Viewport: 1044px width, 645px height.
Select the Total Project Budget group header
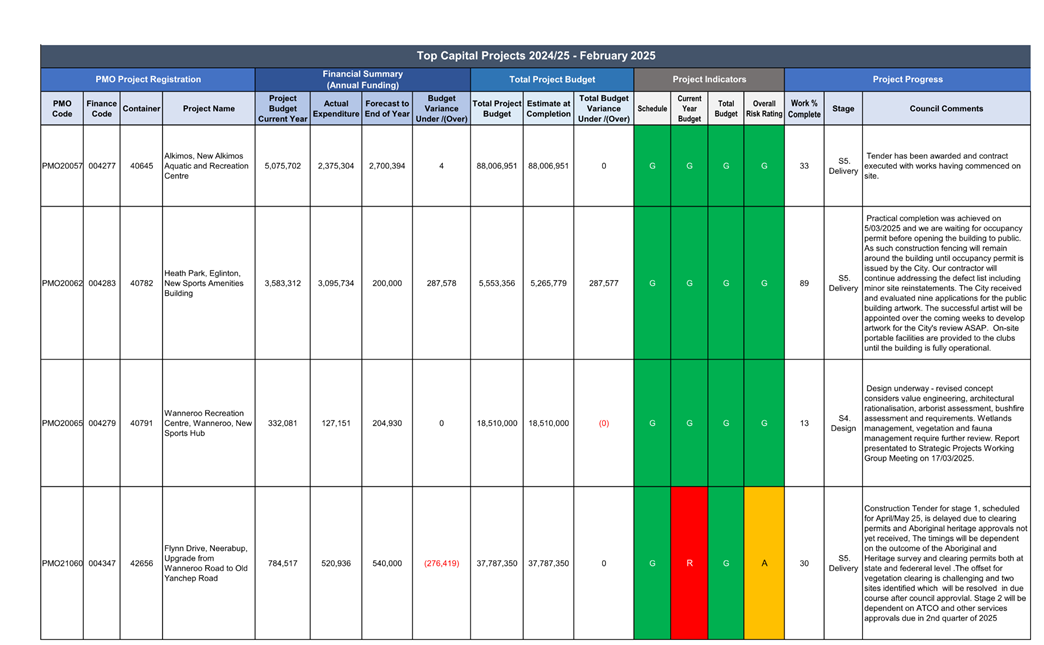551,79
